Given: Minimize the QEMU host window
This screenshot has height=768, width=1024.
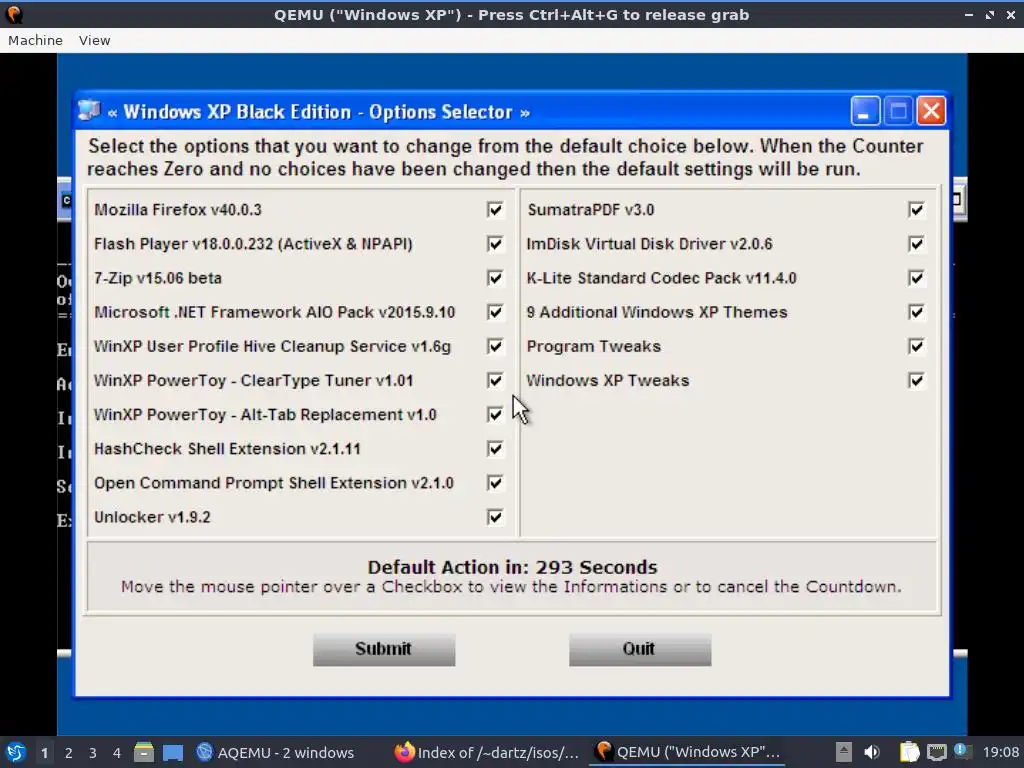Looking at the screenshot, I should click(969, 14).
